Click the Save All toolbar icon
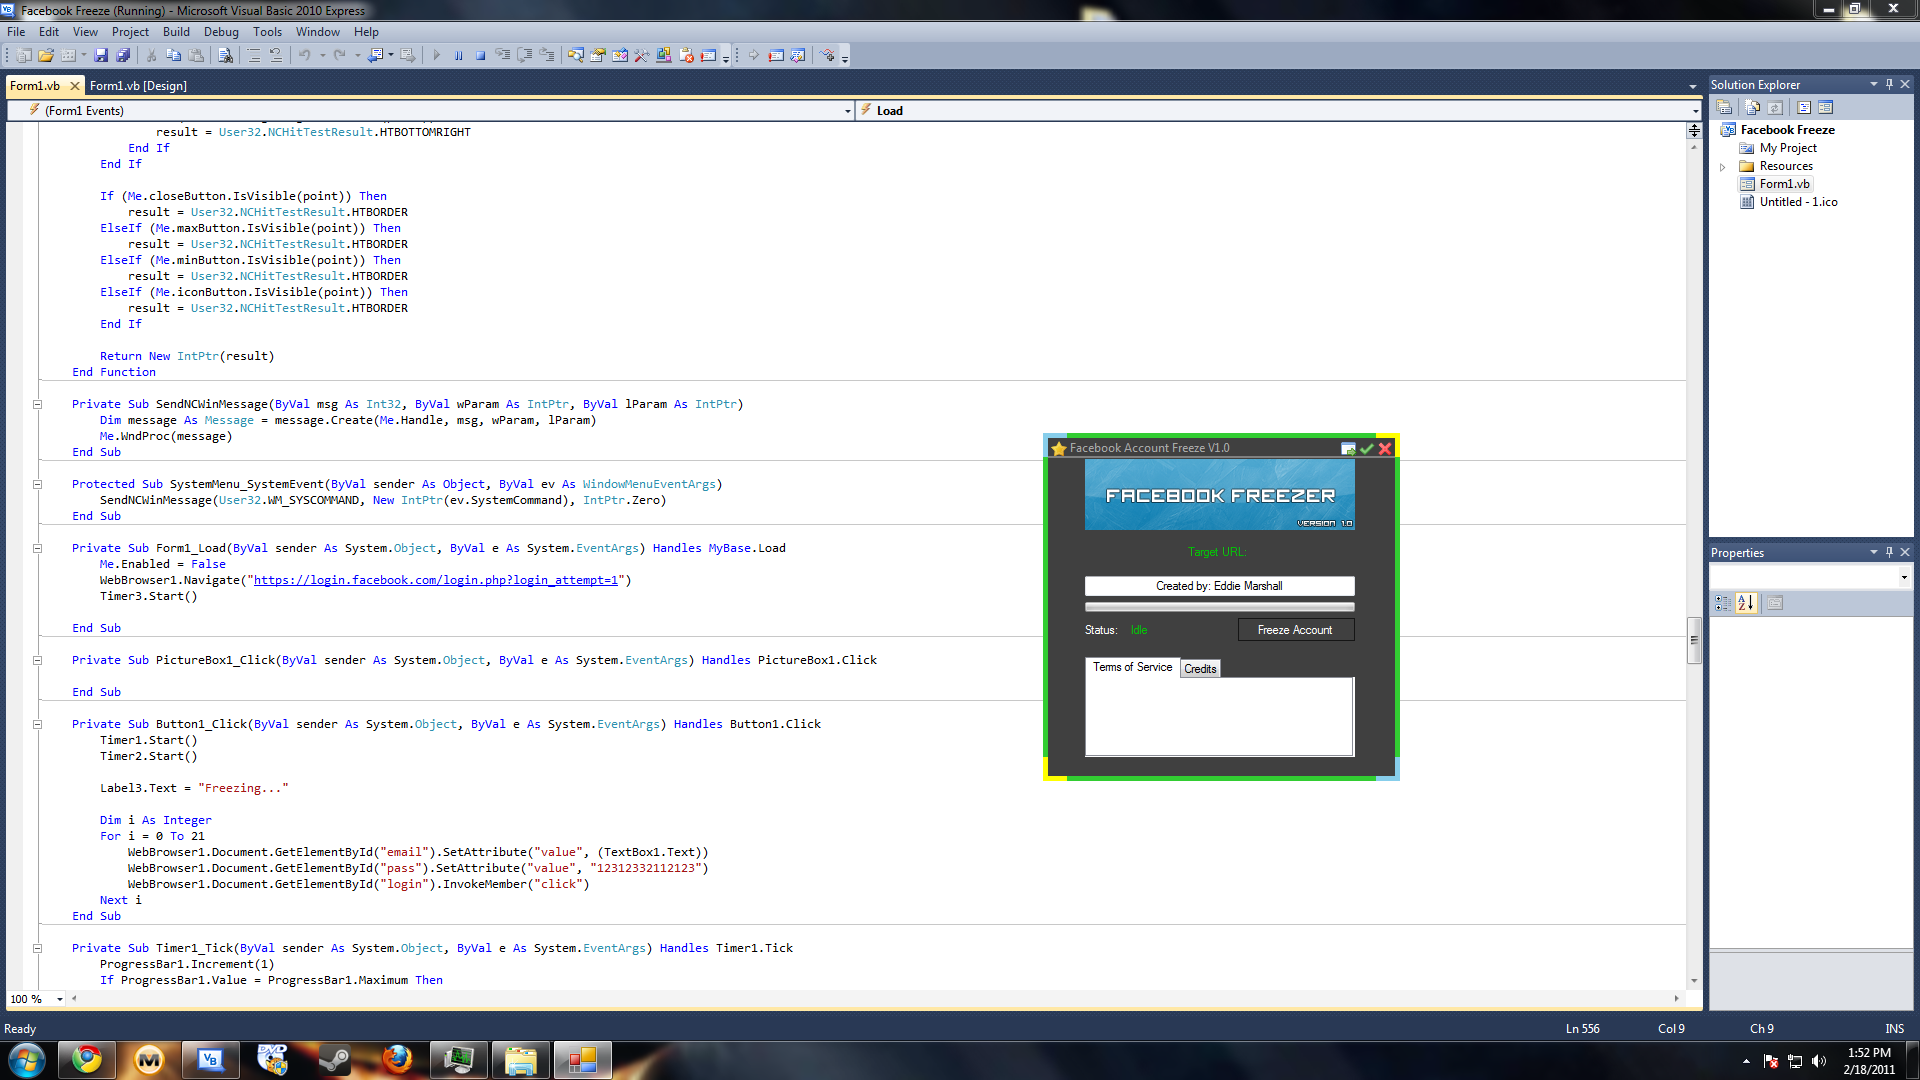Viewport: 1920px width, 1080px height. 123,55
